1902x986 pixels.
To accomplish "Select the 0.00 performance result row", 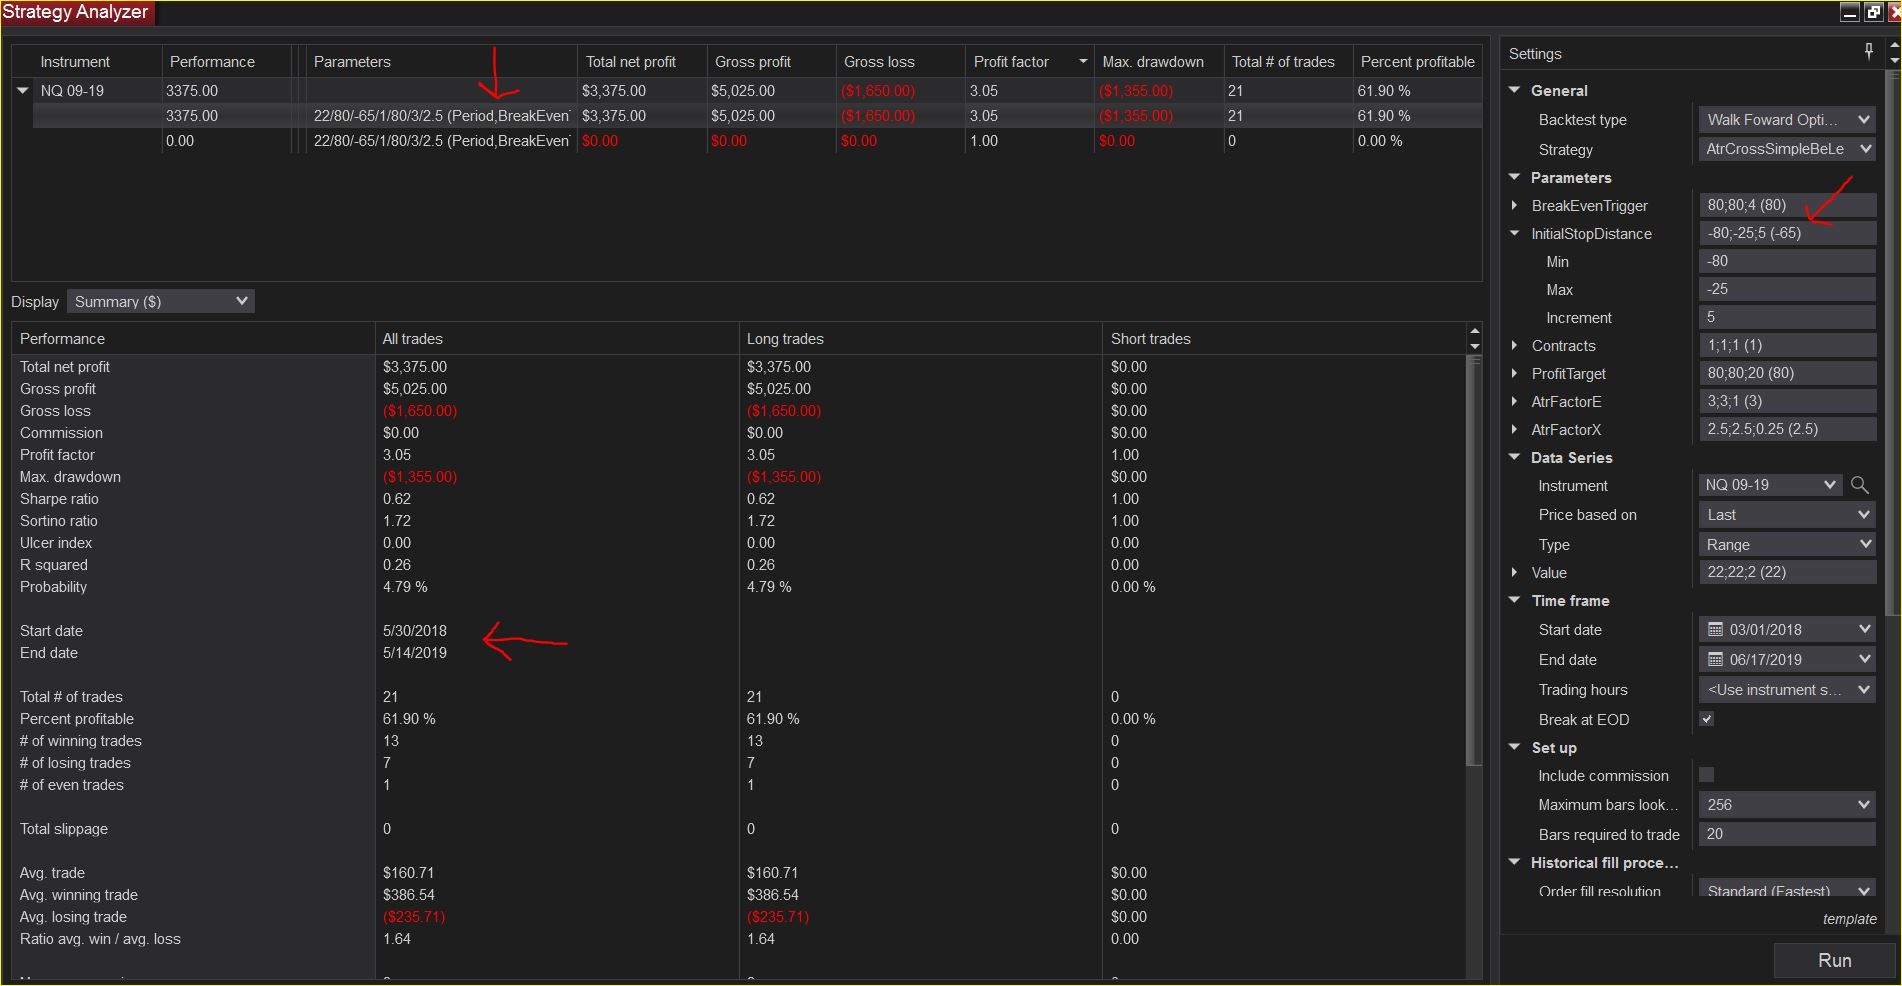I will [757, 141].
